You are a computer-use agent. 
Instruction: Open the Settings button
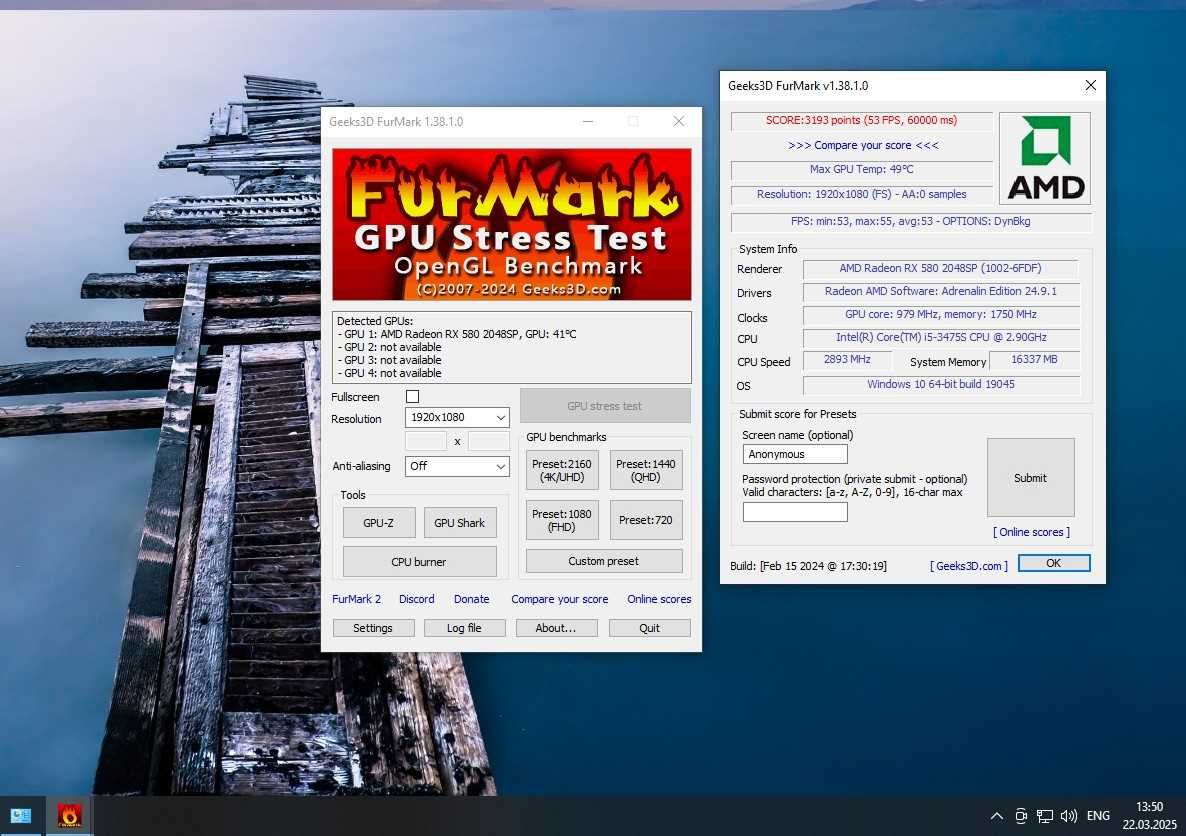coord(373,628)
